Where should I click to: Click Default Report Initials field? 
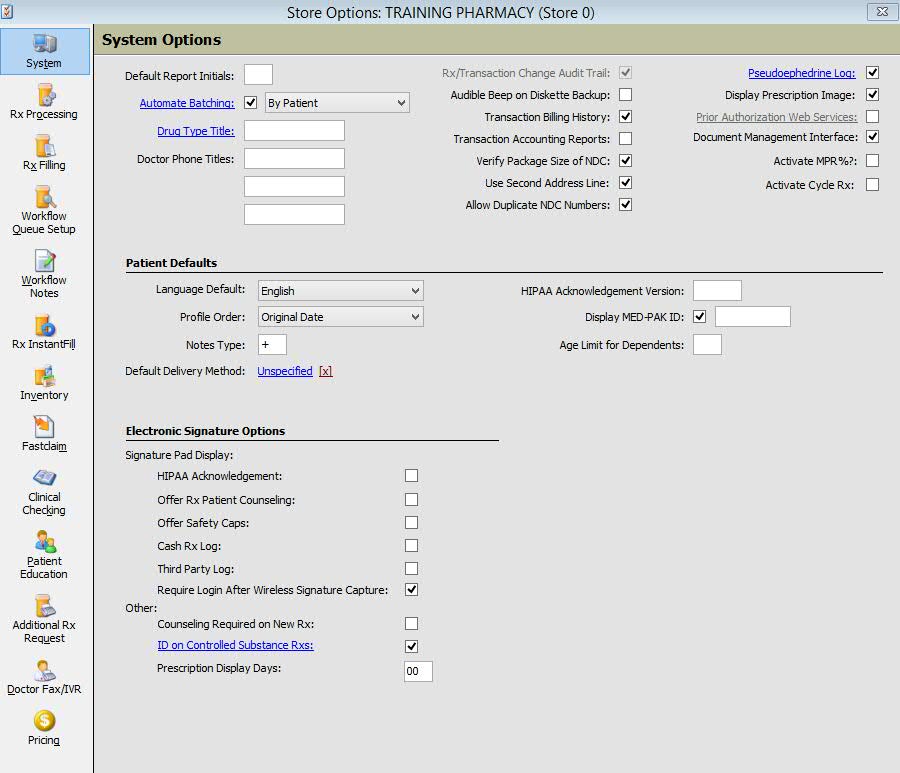tap(258, 75)
